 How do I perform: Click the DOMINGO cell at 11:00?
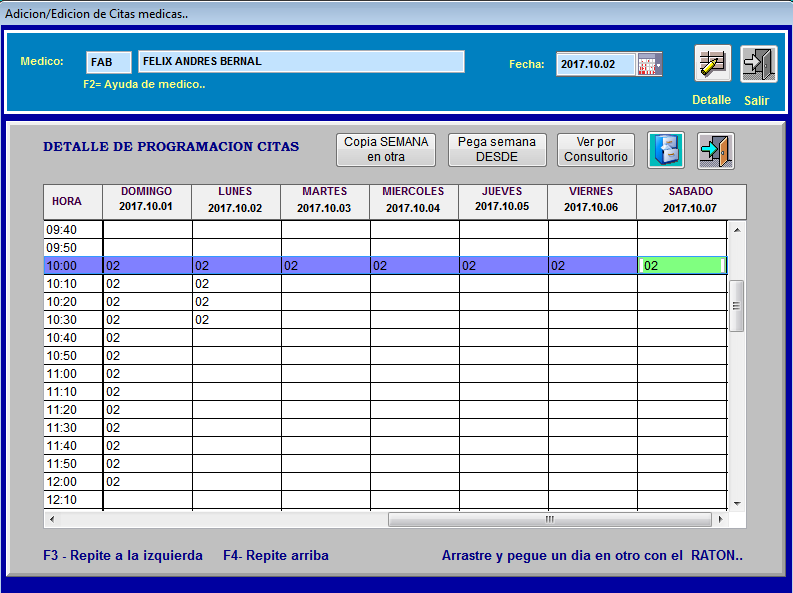[x=148, y=374]
